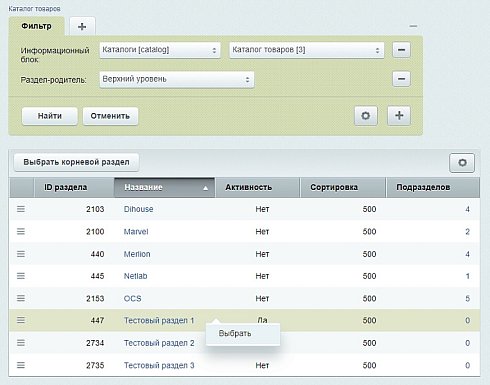The height and width of the screenshot is (385, 490).
Task: Open the row menu icon for Merlion
Action: click(x=21, y=254)
